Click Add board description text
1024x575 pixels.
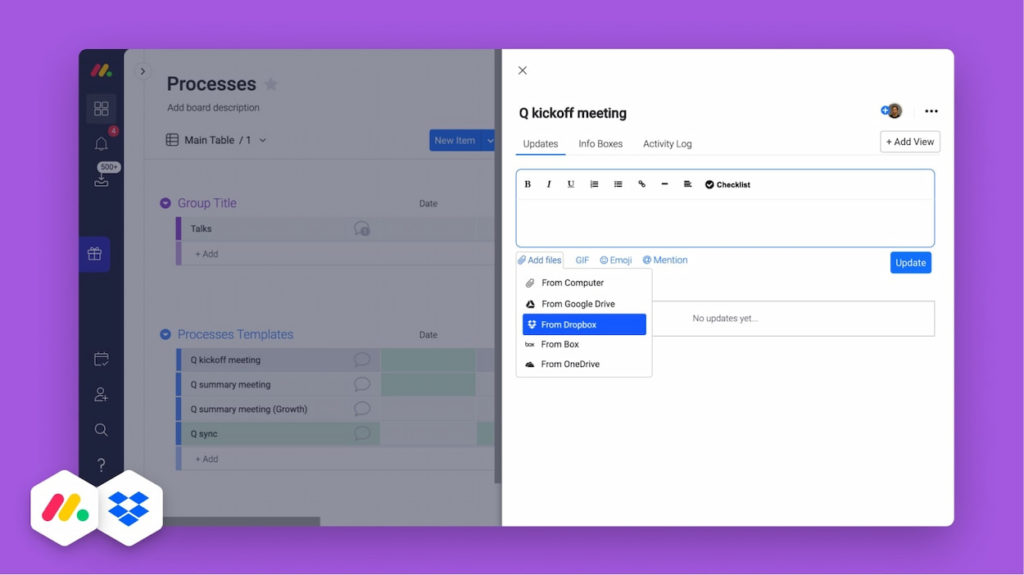213,108
